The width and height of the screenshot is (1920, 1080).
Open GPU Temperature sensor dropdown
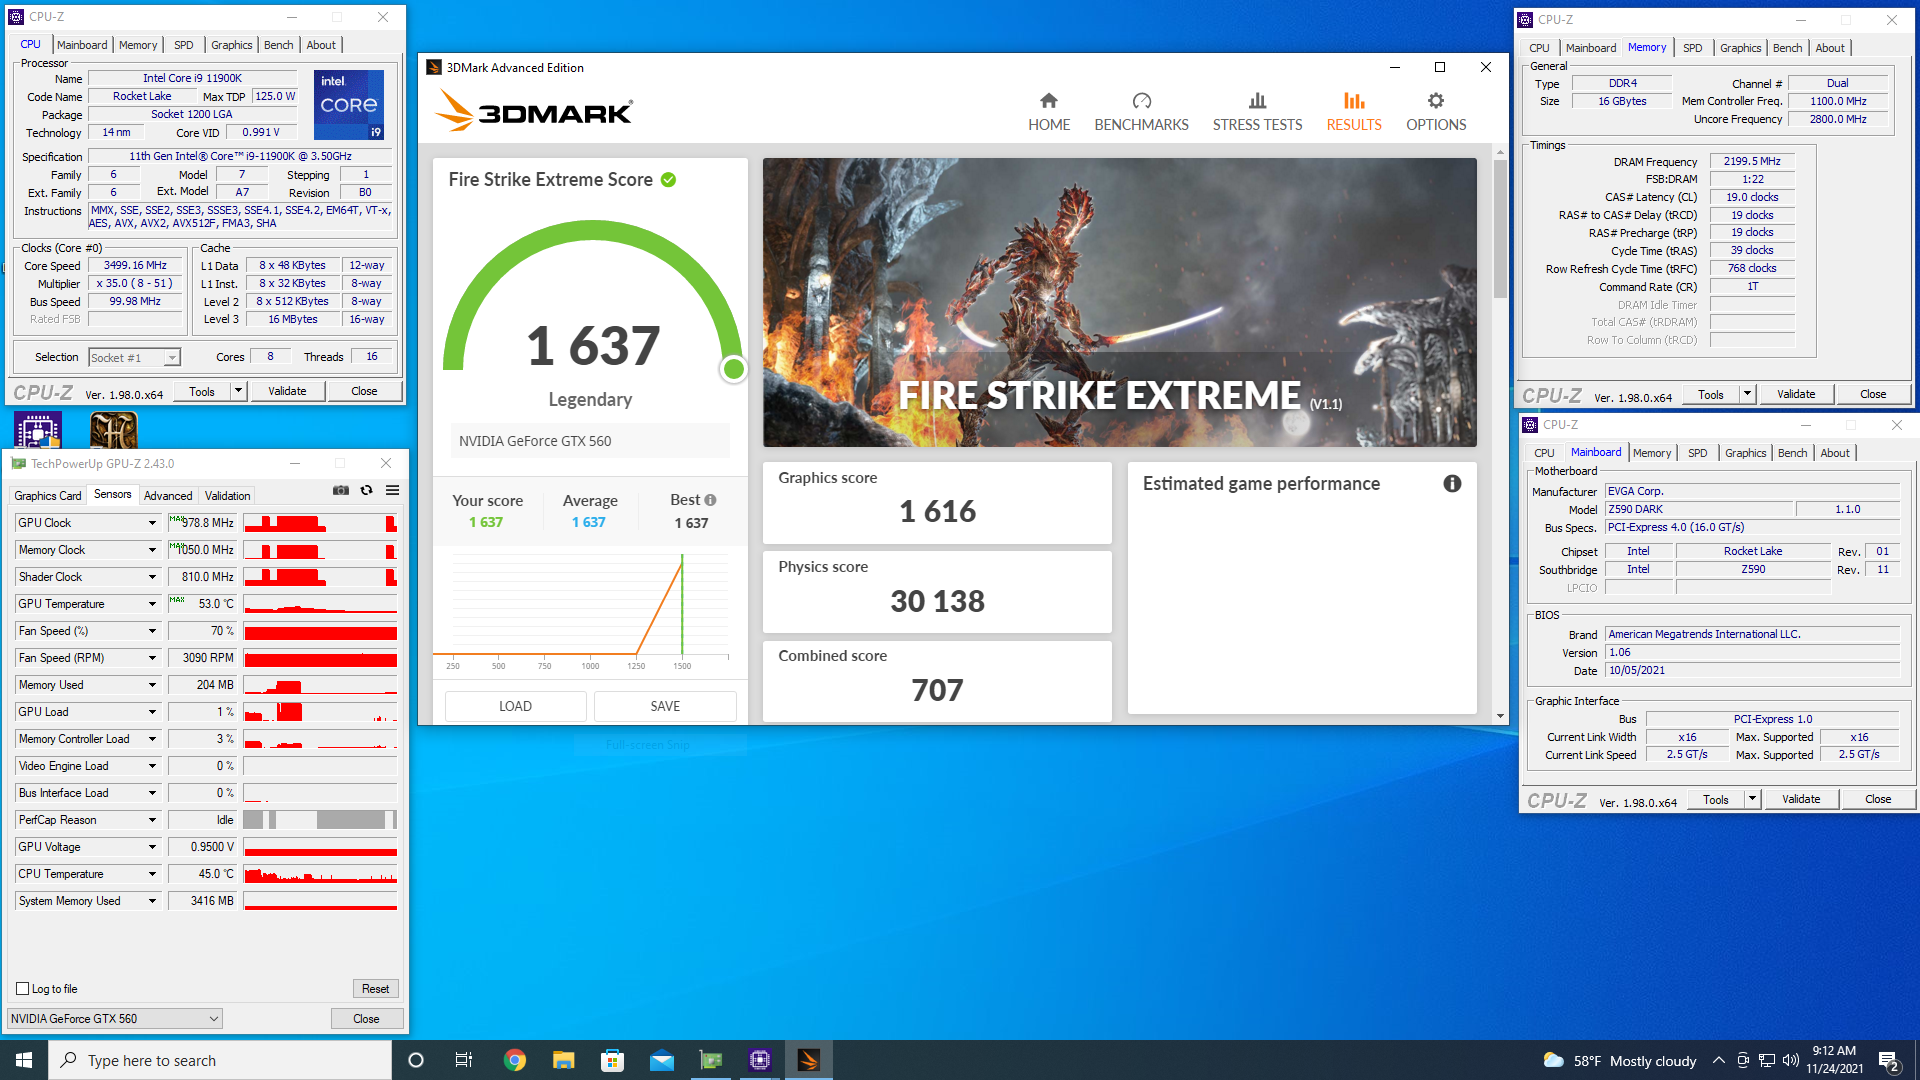tap(152, 604)
